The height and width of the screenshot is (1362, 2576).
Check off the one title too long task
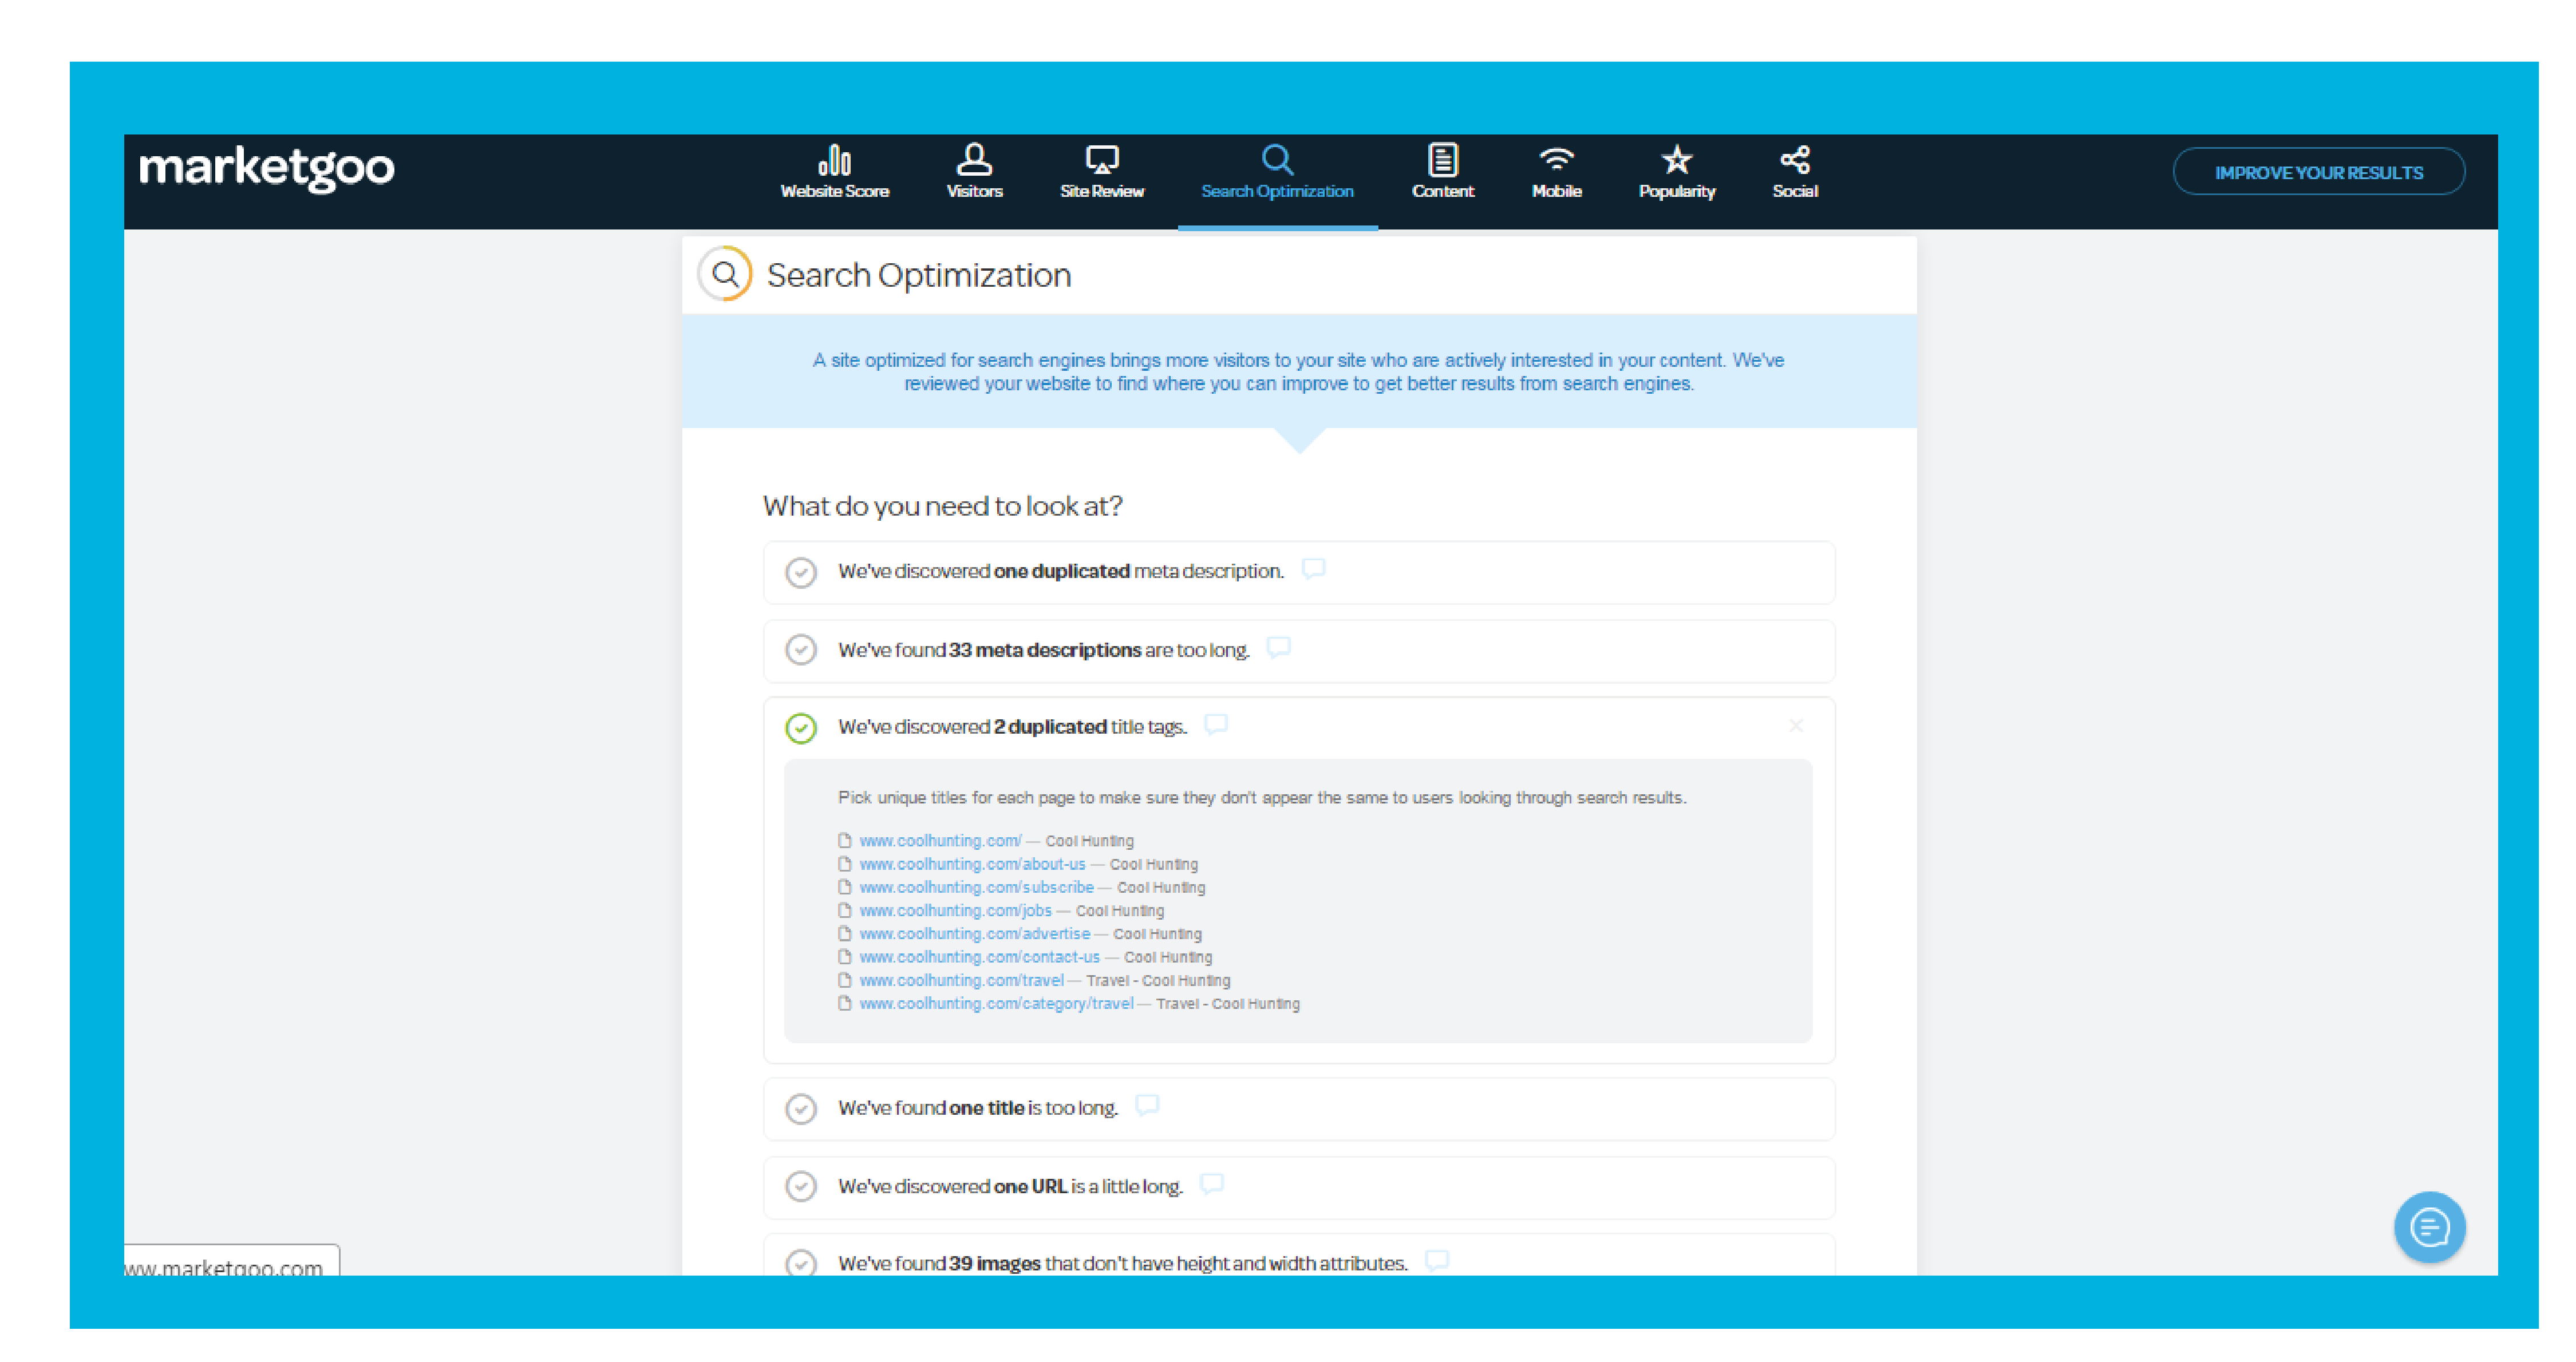[x=800, y=1109]
